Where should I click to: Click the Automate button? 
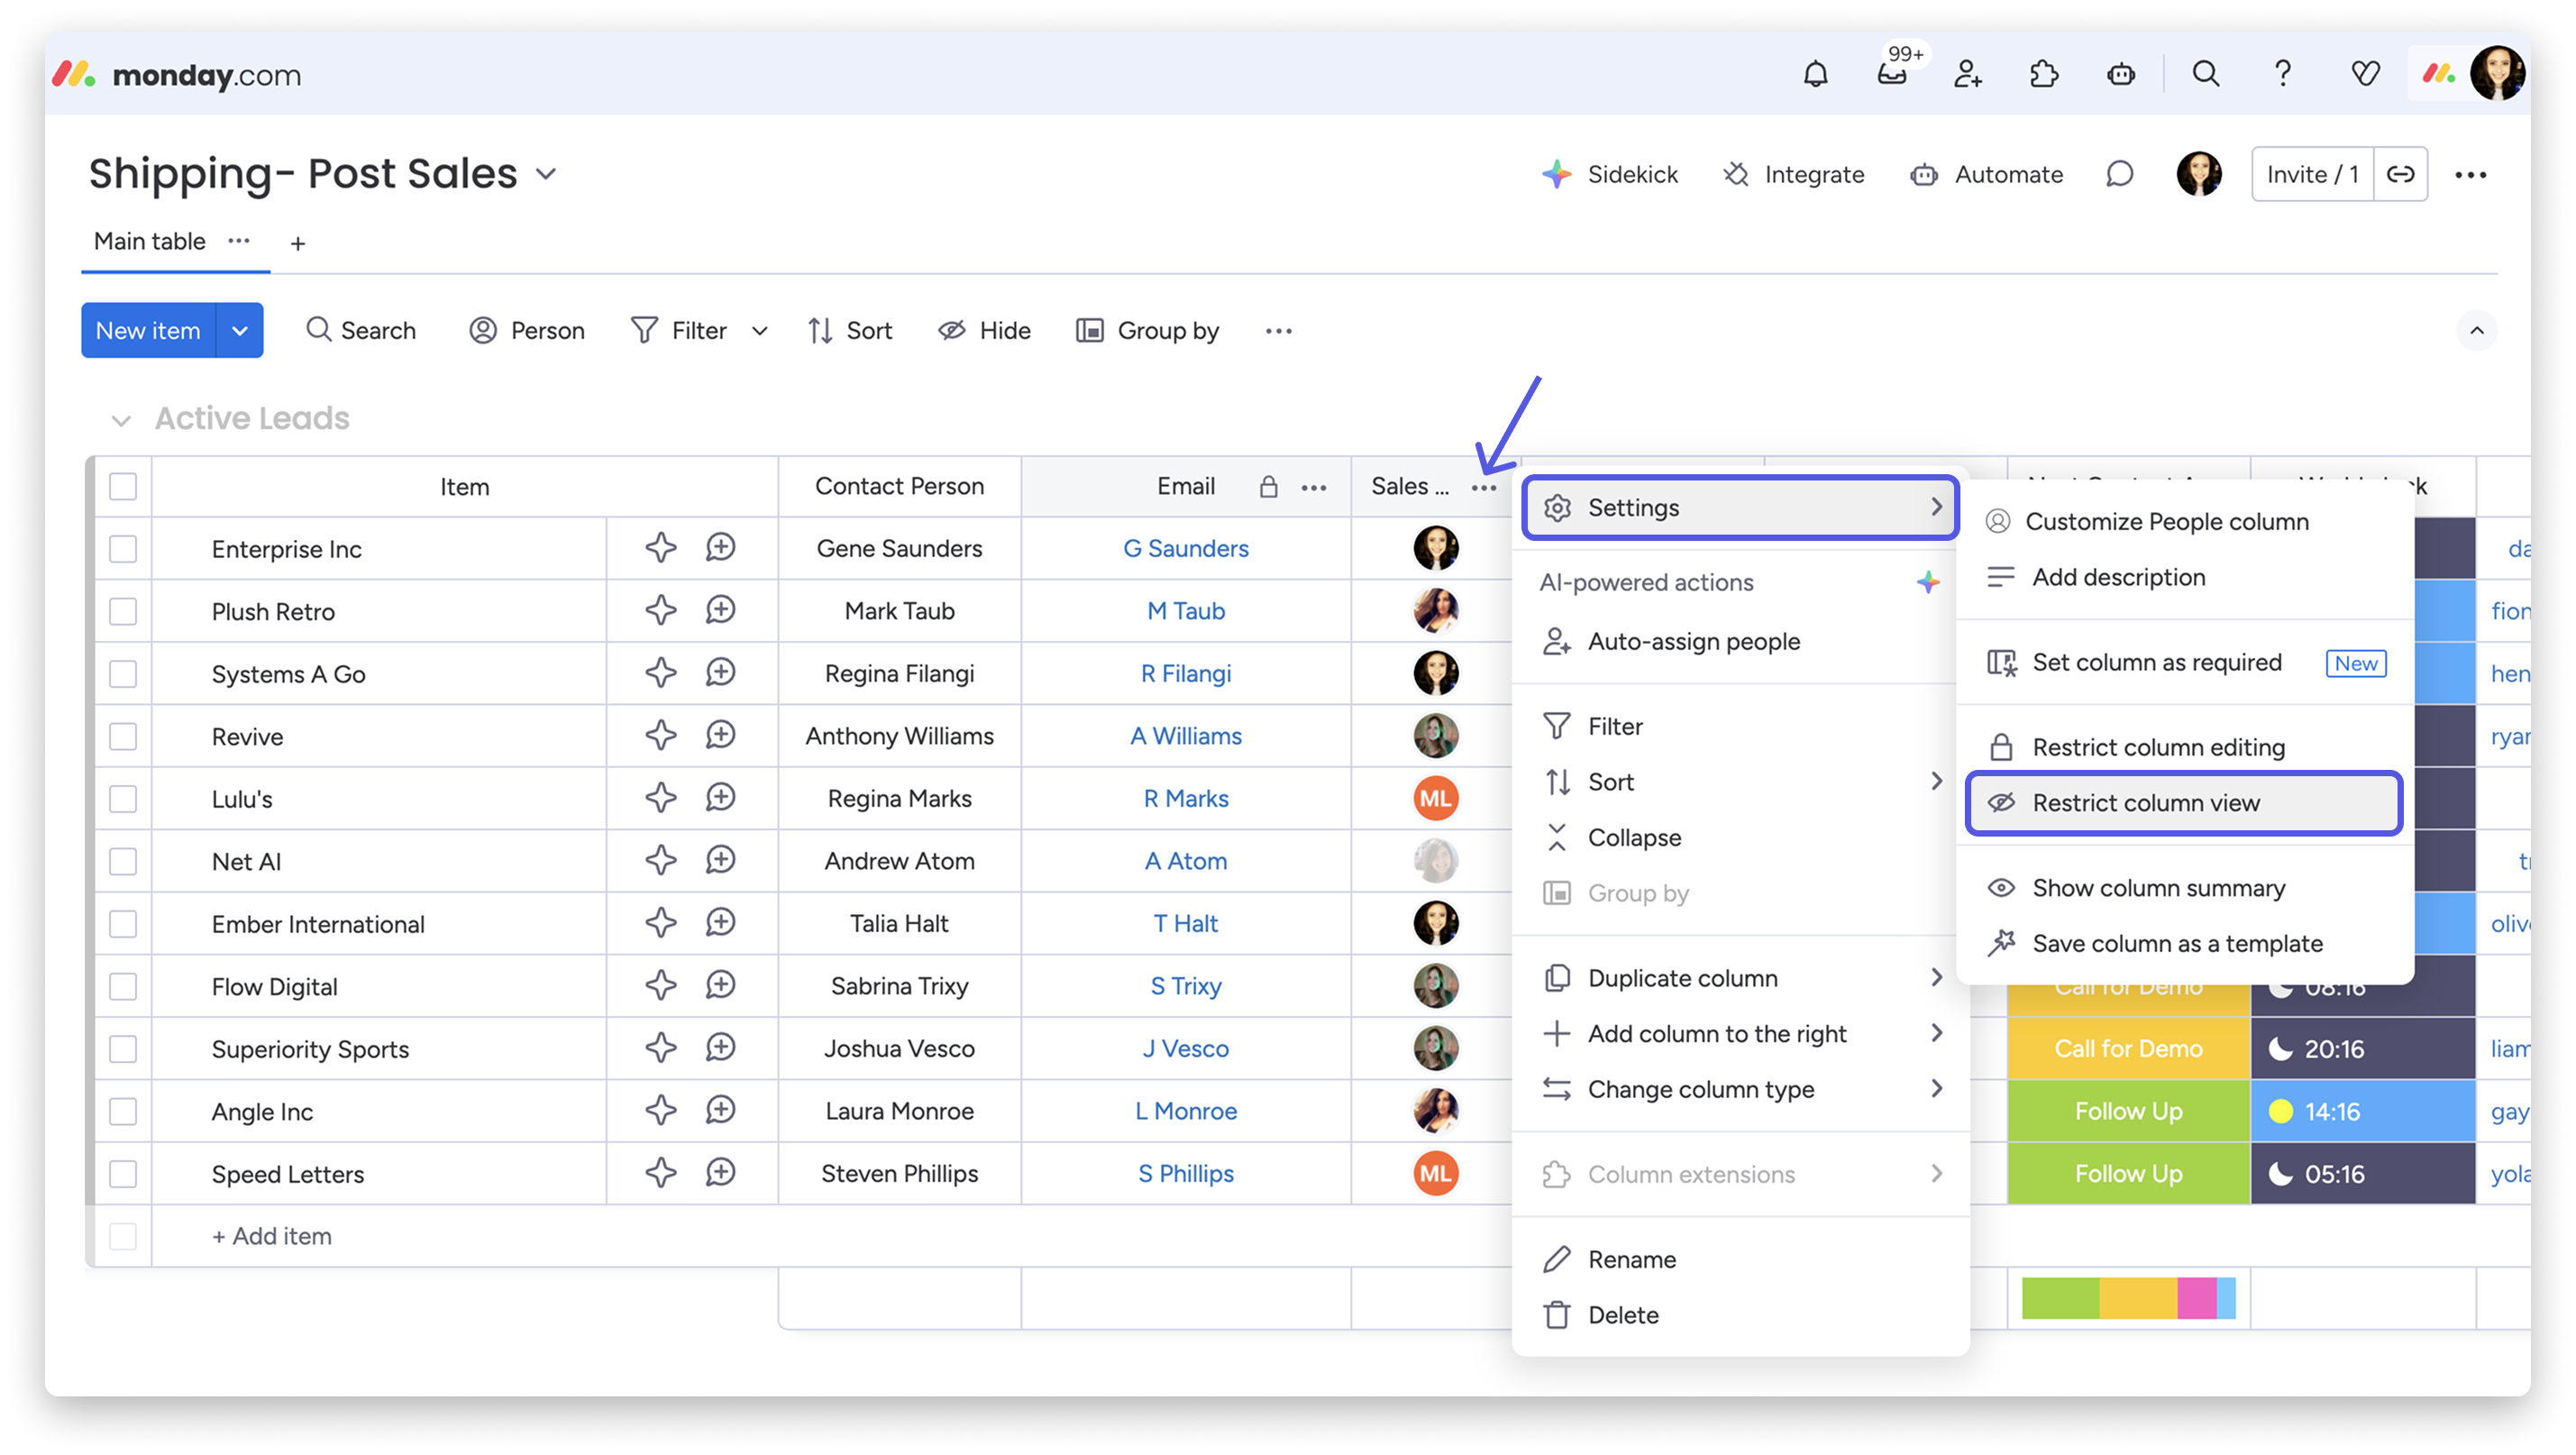(x=1986, y=175)
